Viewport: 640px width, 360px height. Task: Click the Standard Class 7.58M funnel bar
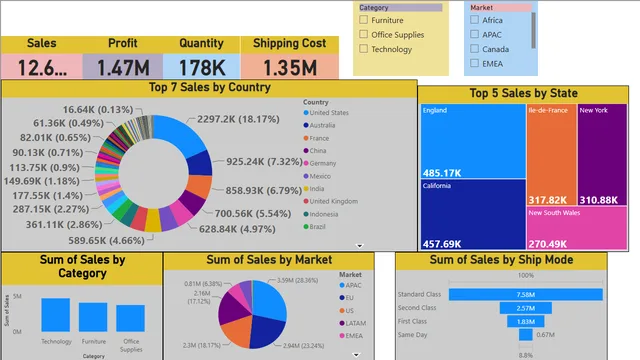click(526, 294)
